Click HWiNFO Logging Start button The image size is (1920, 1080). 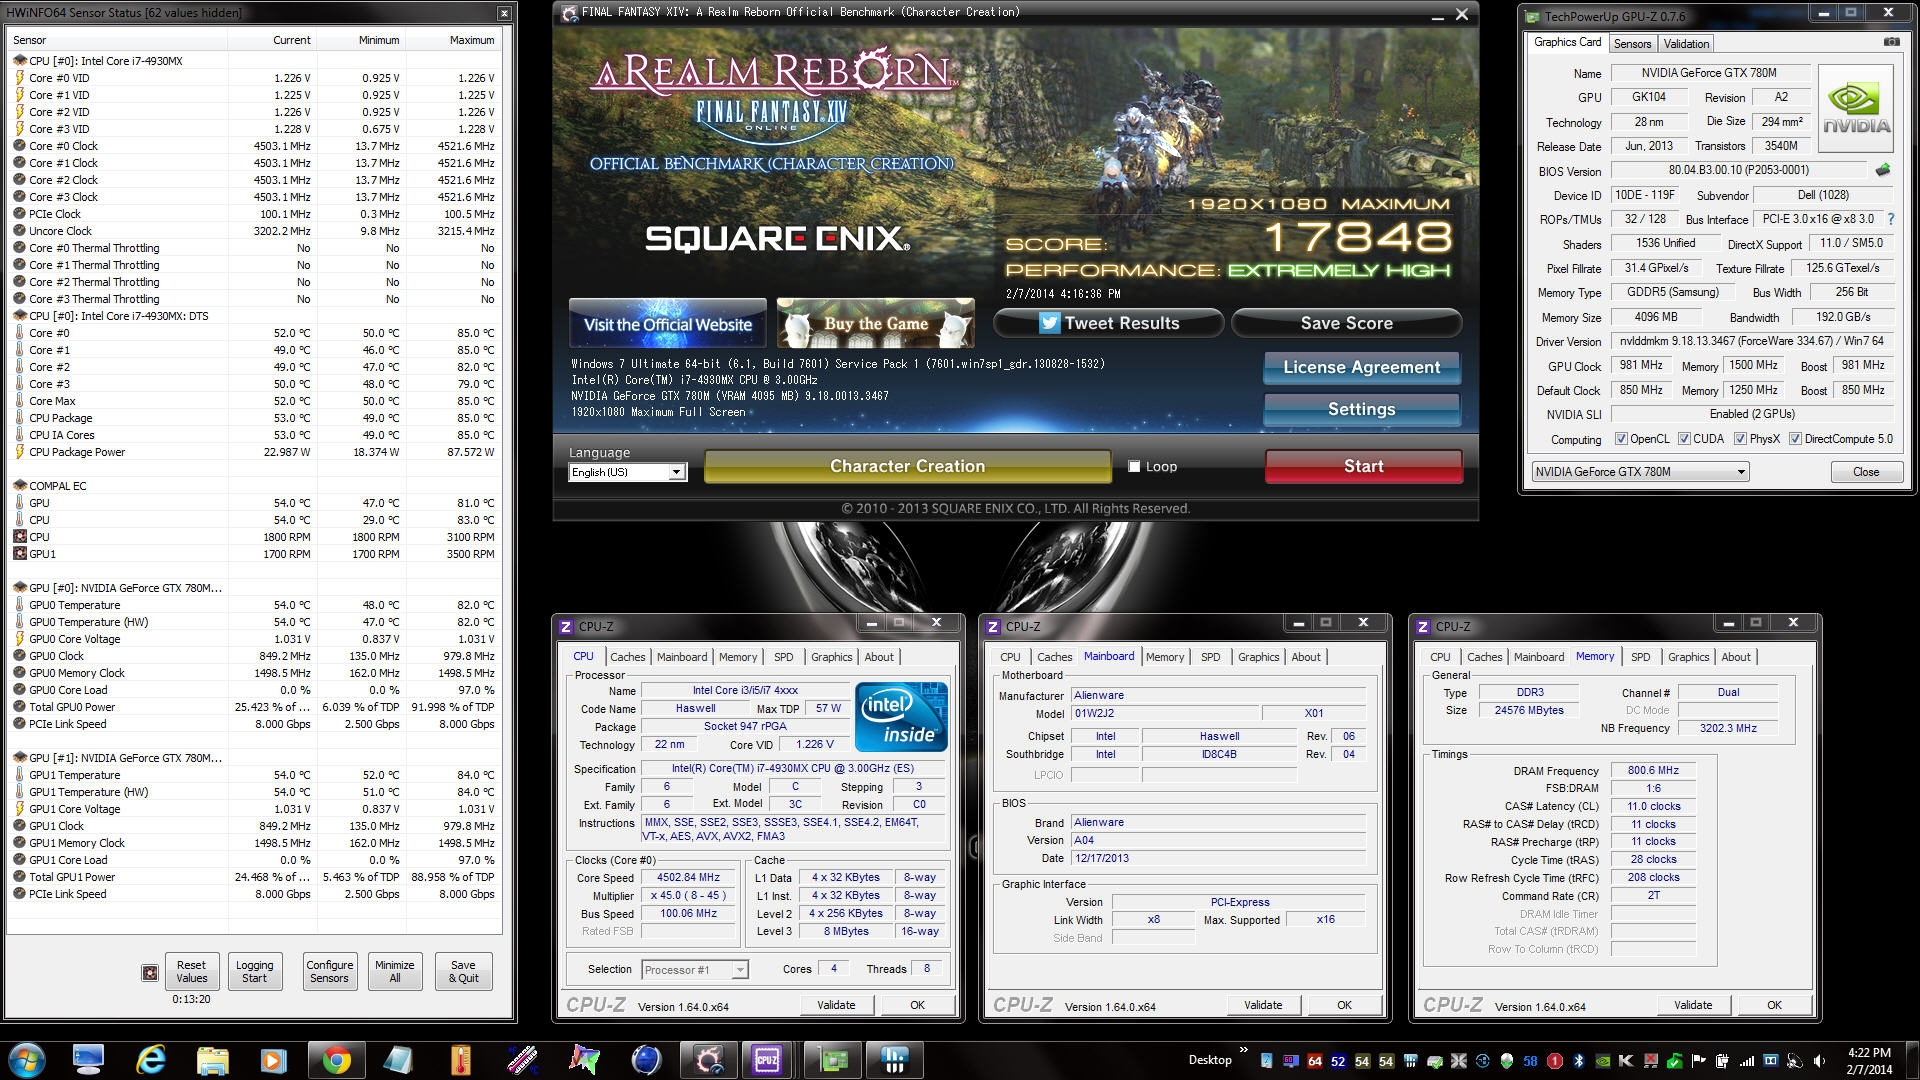[x=254, y=972]
